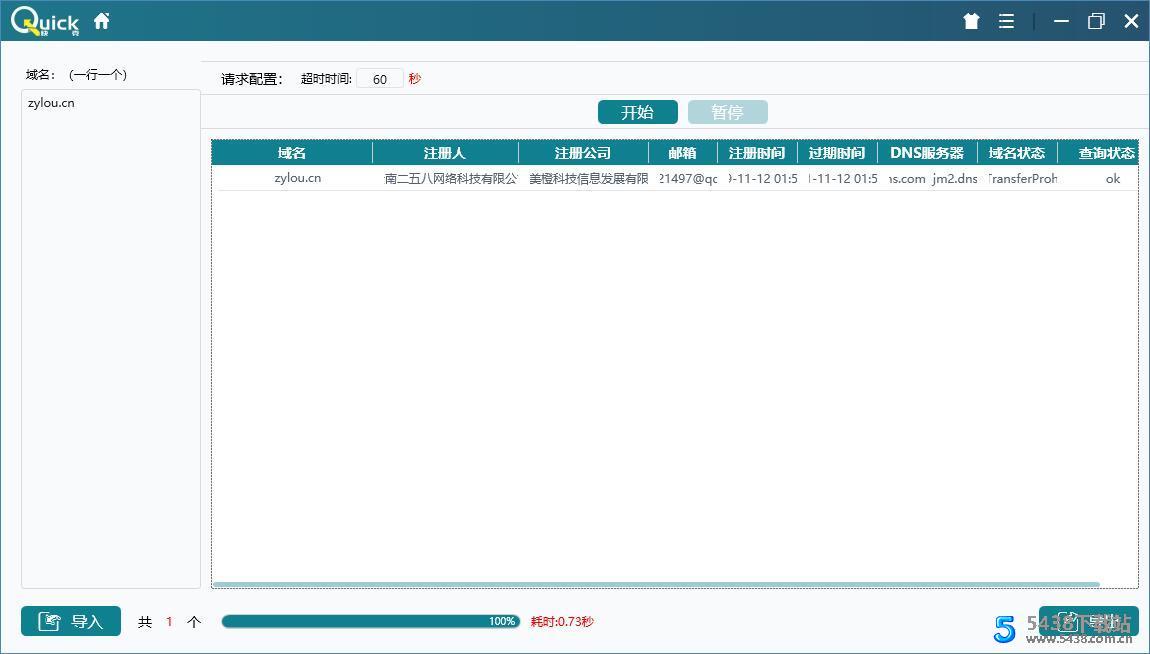Screen dimensions: 1150x654
Task: Click the ok status cell for zylou.cn
Action: tap(1113, 178)
